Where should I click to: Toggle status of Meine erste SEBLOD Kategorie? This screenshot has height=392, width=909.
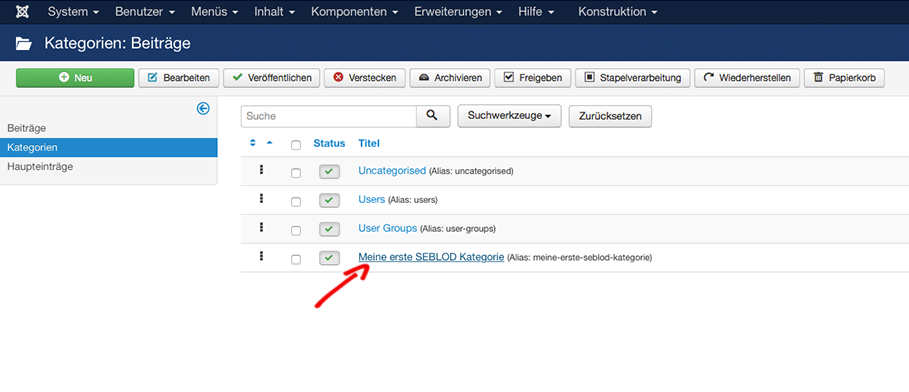[329, 258]
